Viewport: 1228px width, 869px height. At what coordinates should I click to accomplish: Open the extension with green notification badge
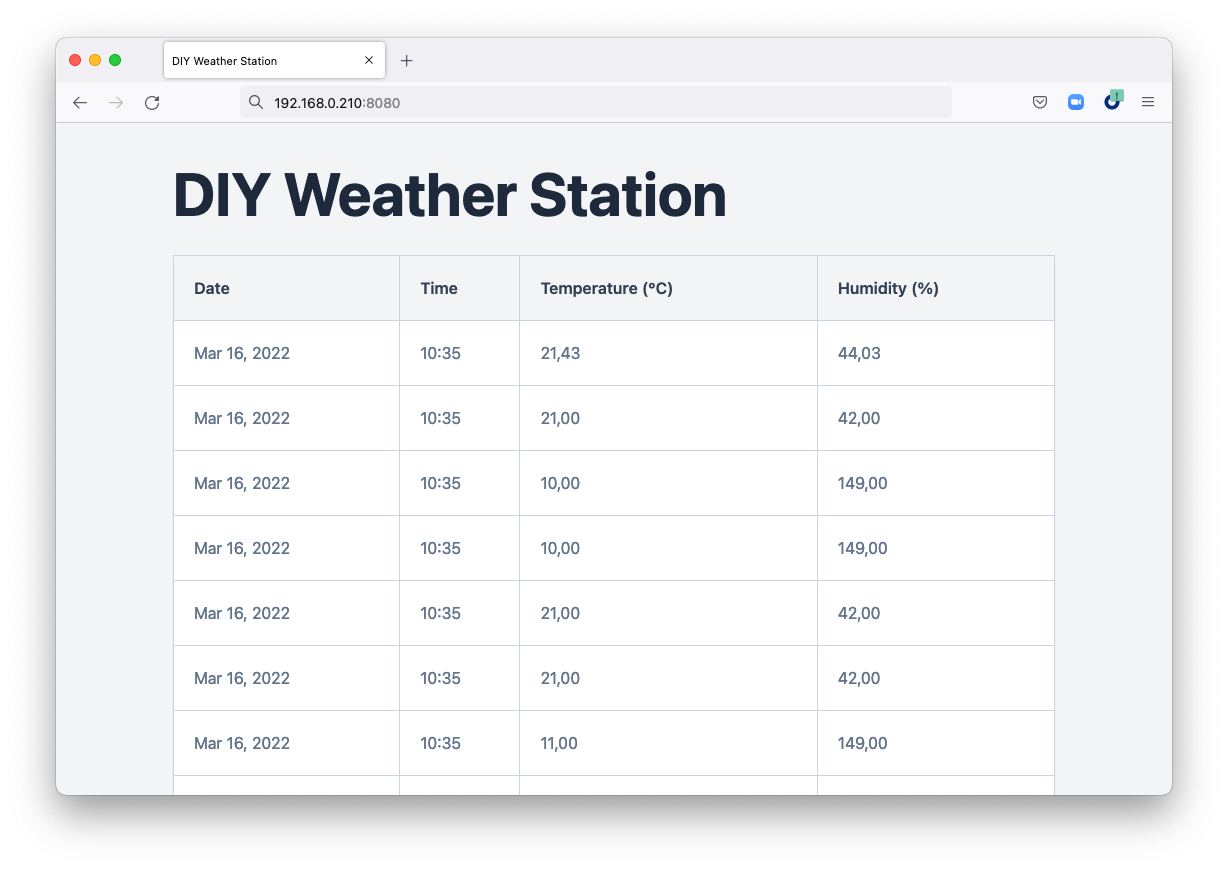coord(1113,101)
